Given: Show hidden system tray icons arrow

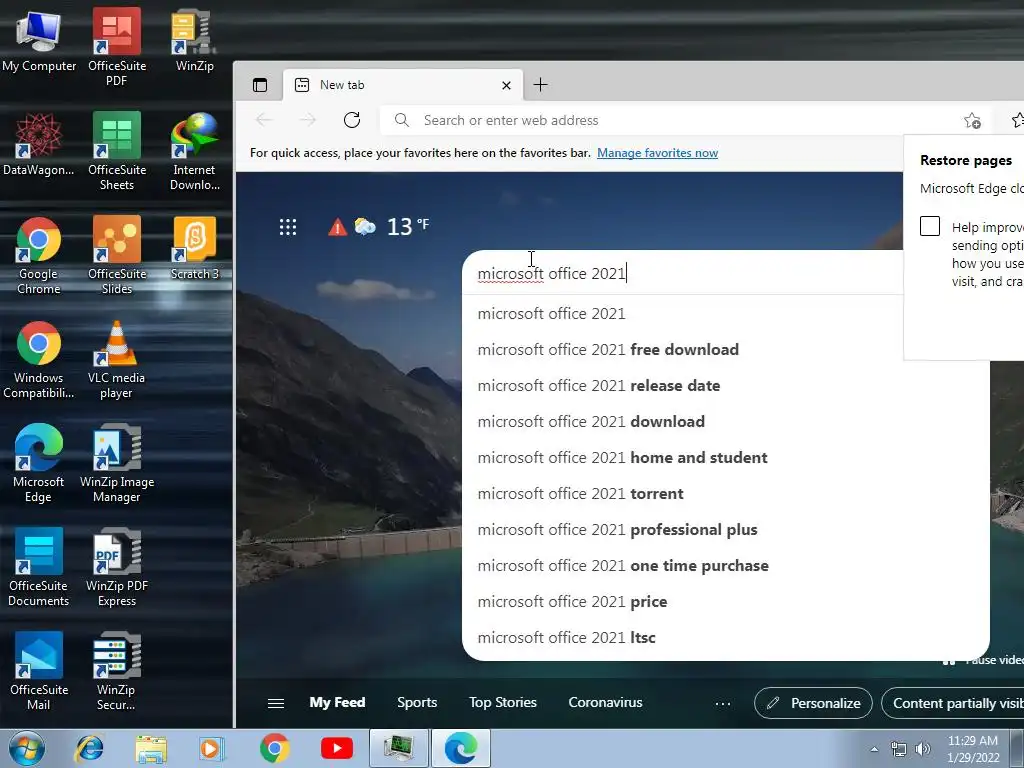Looking at the screenshot, I should pos(874,749).
